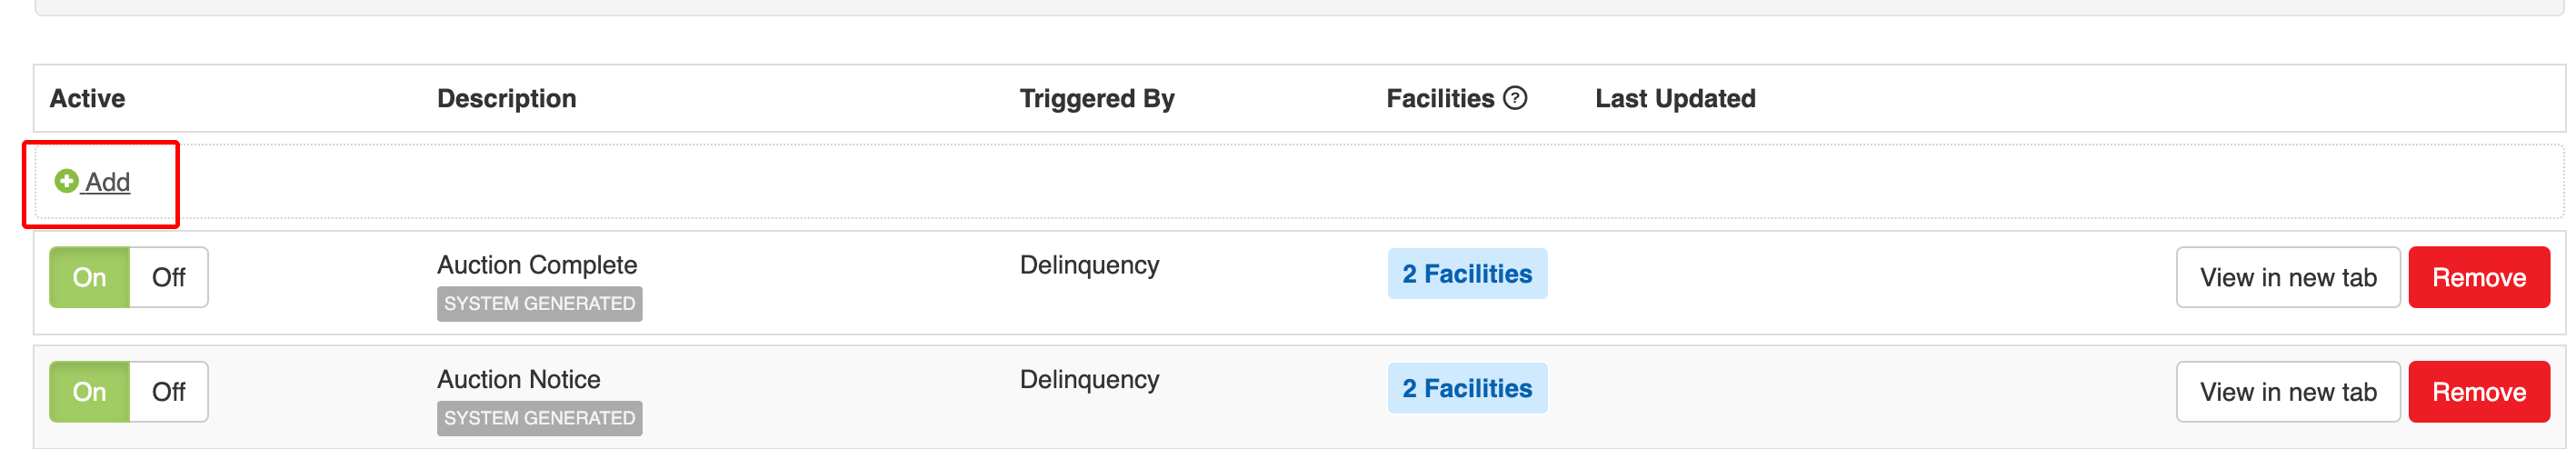
Task: Switch Auction Notice toggle to Off
Action: 168,392
